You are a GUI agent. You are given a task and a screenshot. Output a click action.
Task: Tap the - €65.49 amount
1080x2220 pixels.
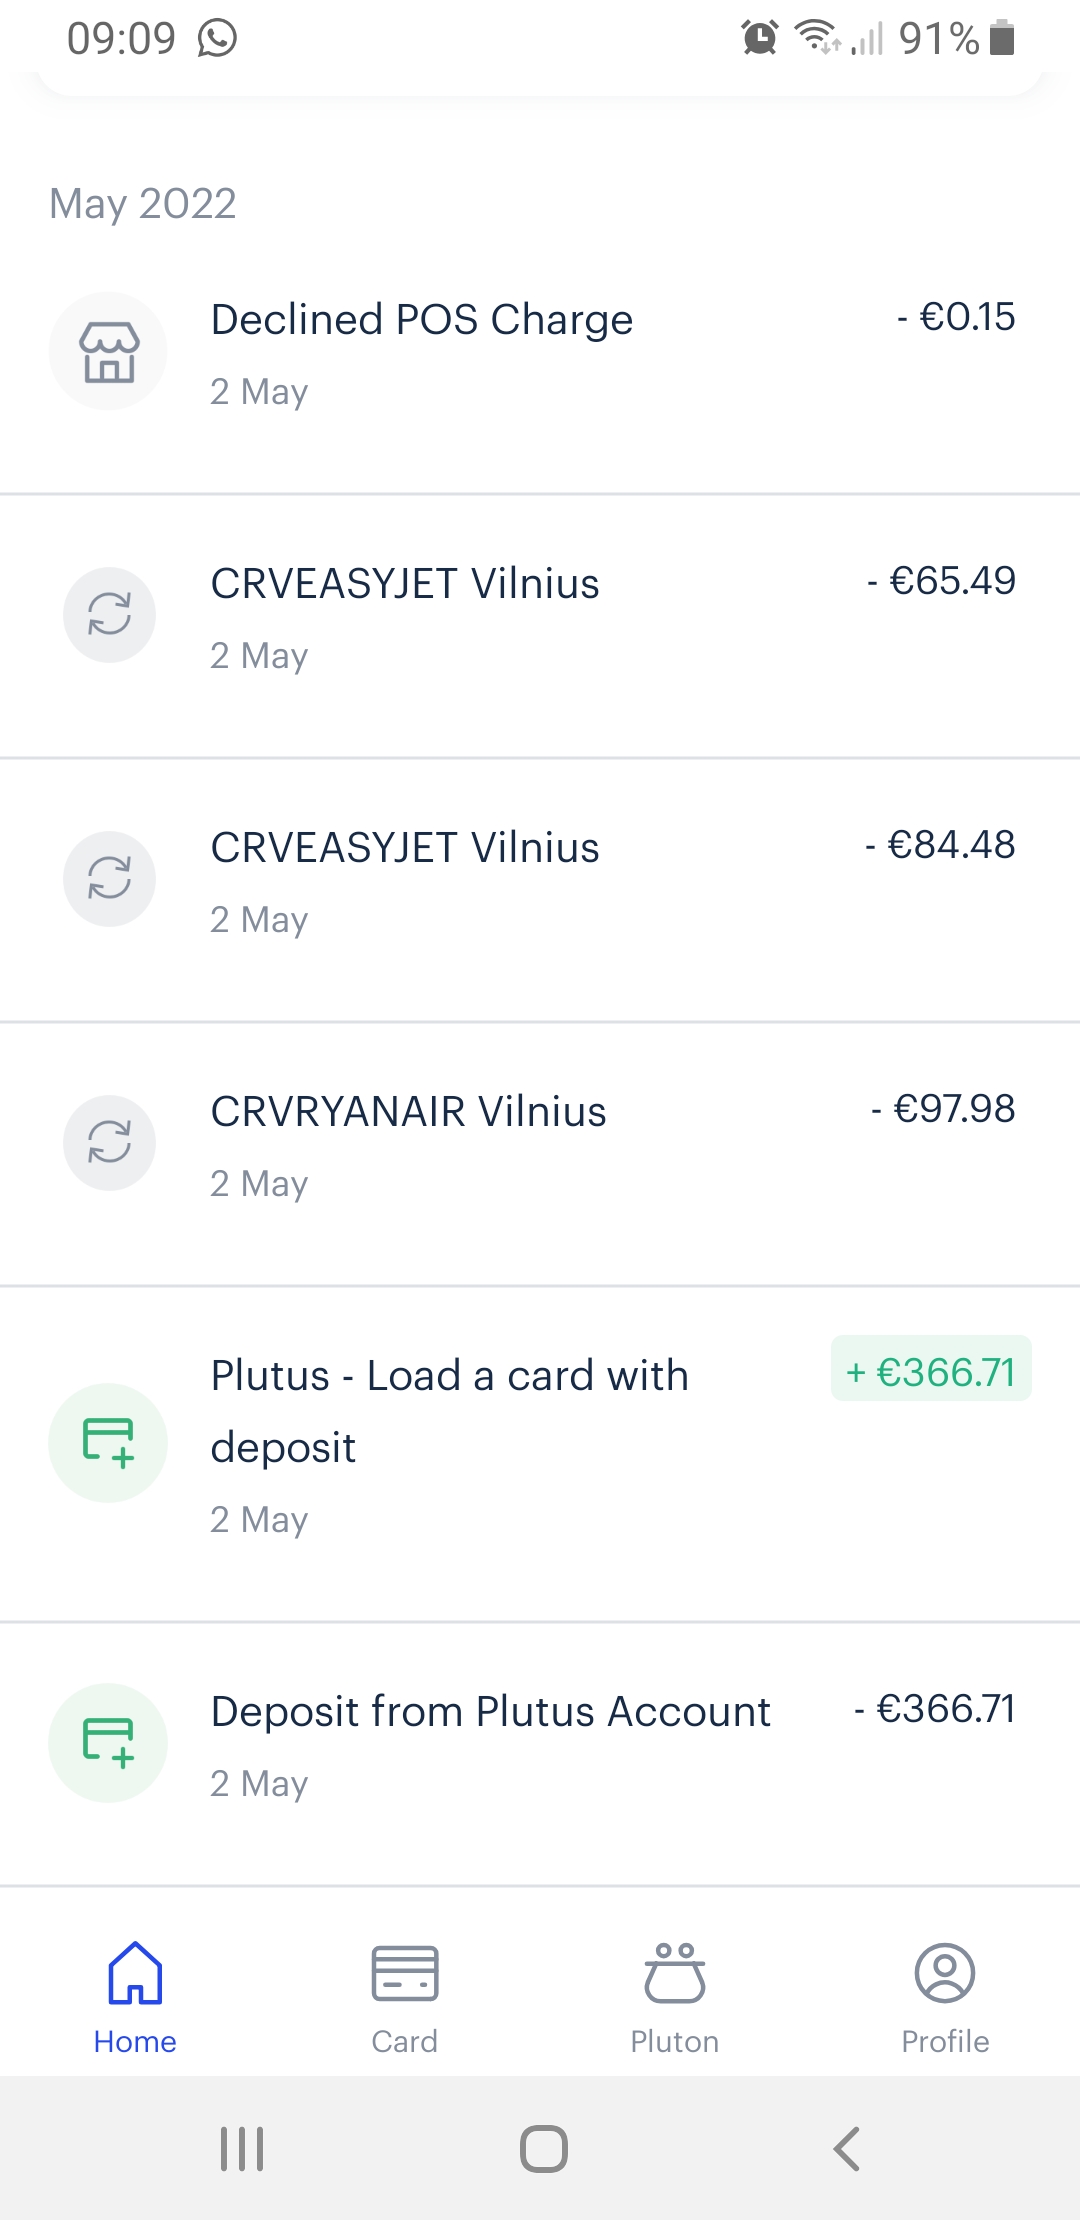click(x=941, y=581)
